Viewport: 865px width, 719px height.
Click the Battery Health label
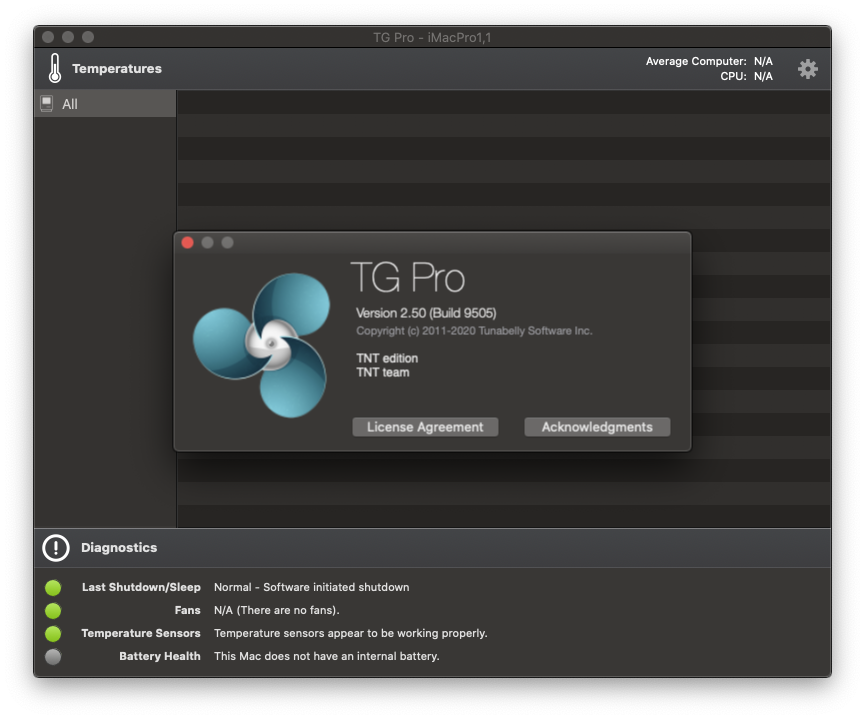(160, 656)
